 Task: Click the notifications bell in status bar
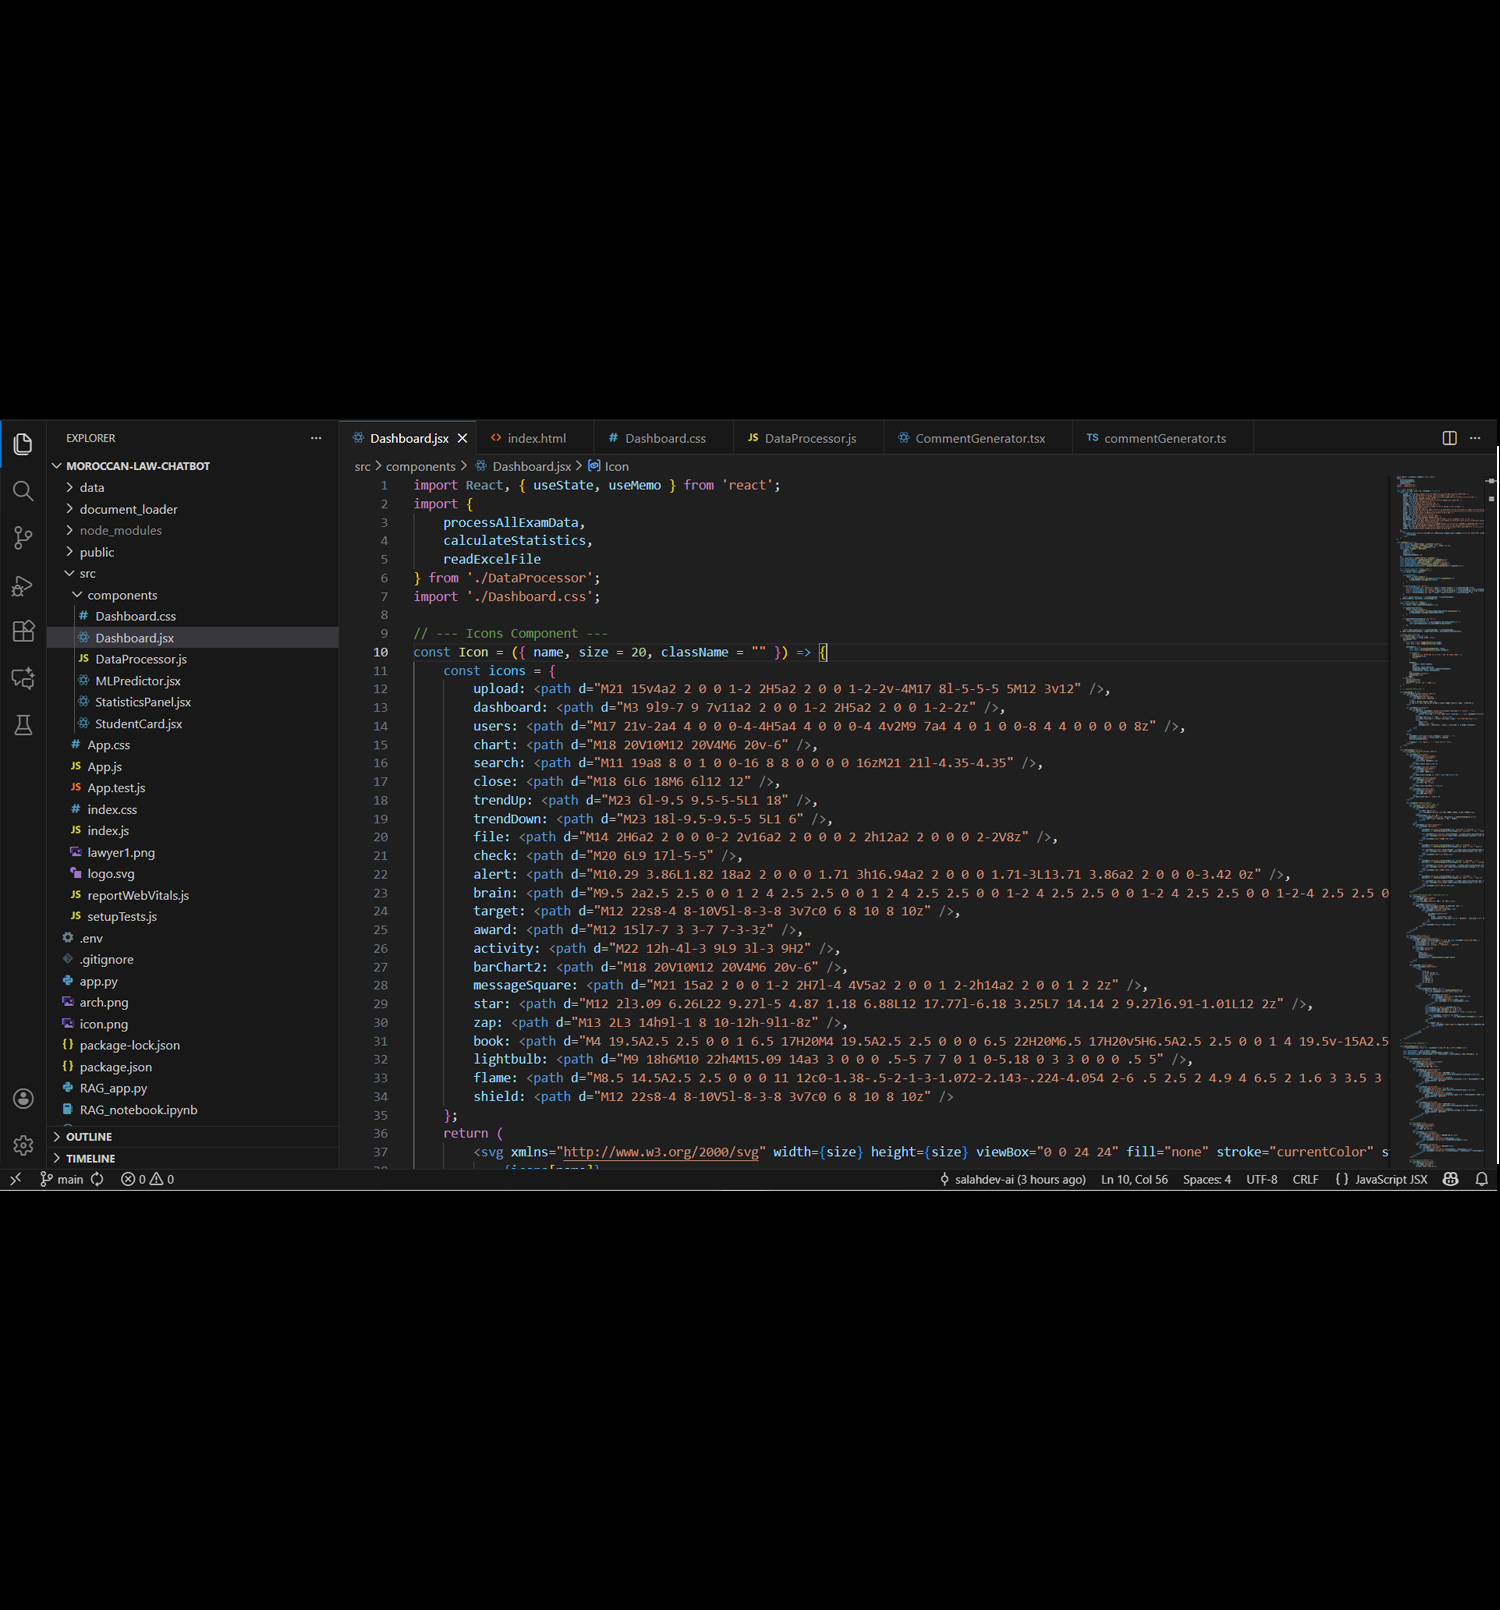click(x=1481, y=1180)
